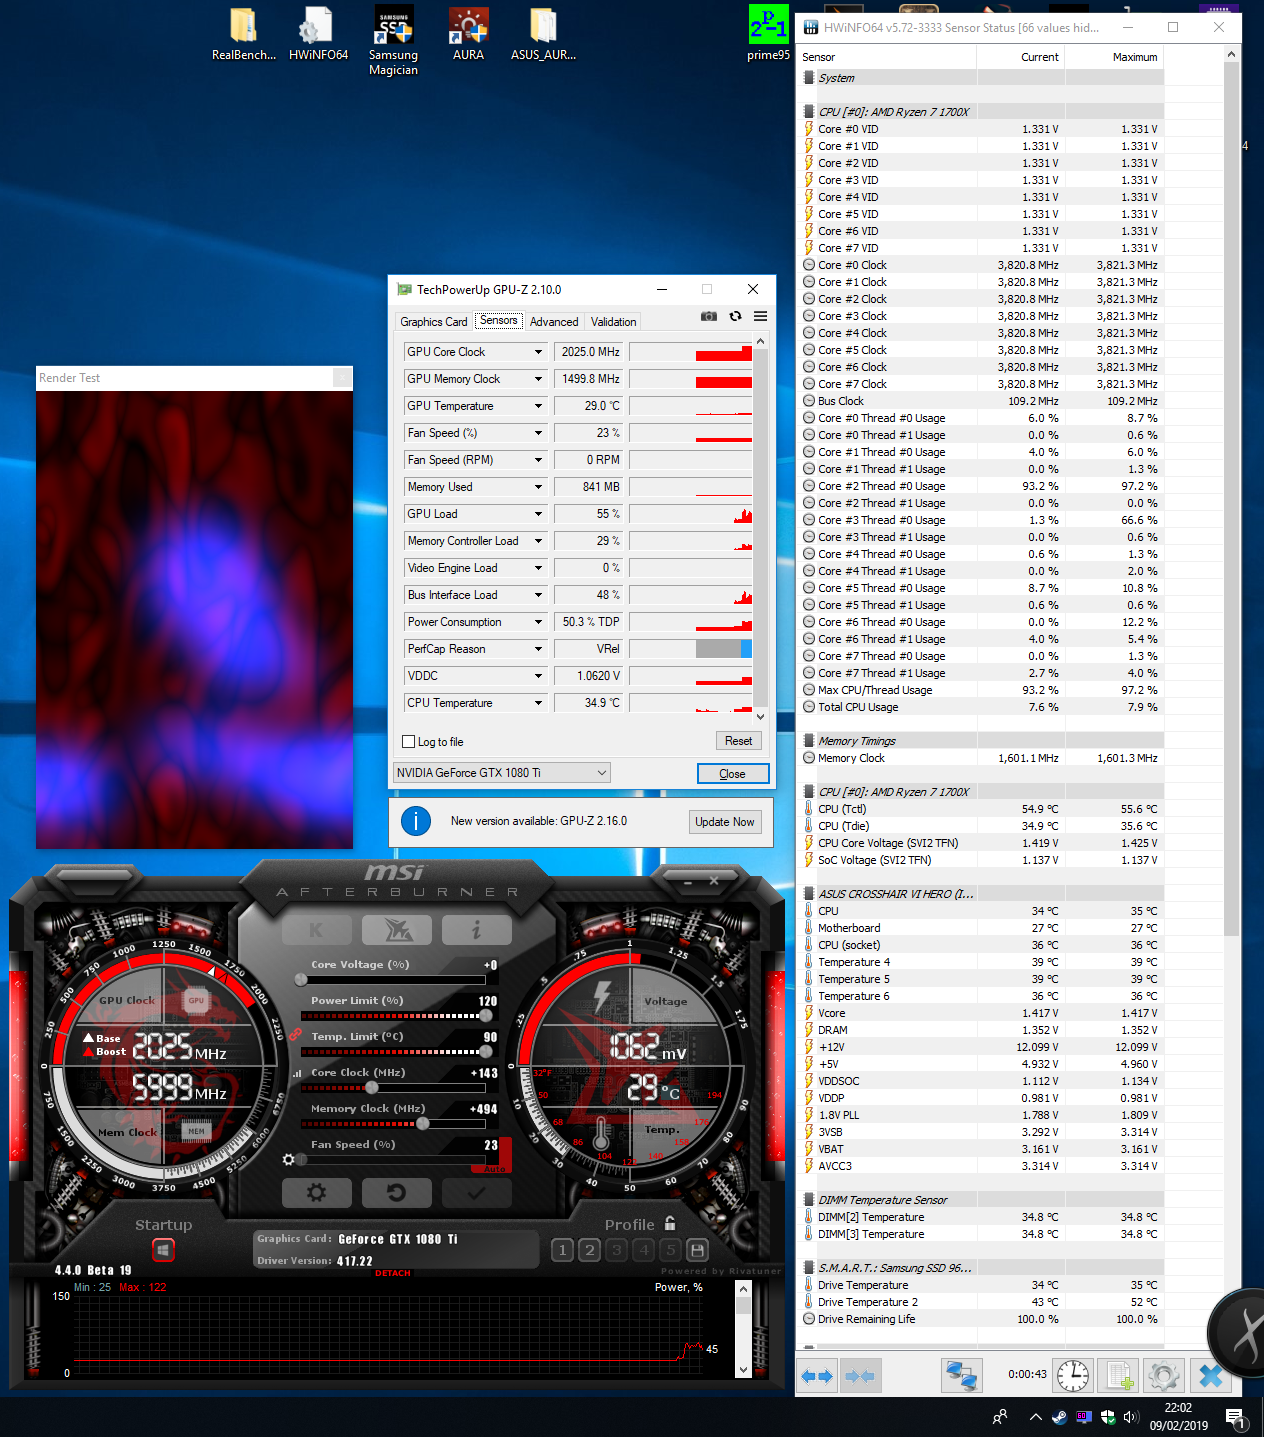Open GPU Memory Clock sensor dropdown
1264x1437 pixels.
click(x=538, y=379)
